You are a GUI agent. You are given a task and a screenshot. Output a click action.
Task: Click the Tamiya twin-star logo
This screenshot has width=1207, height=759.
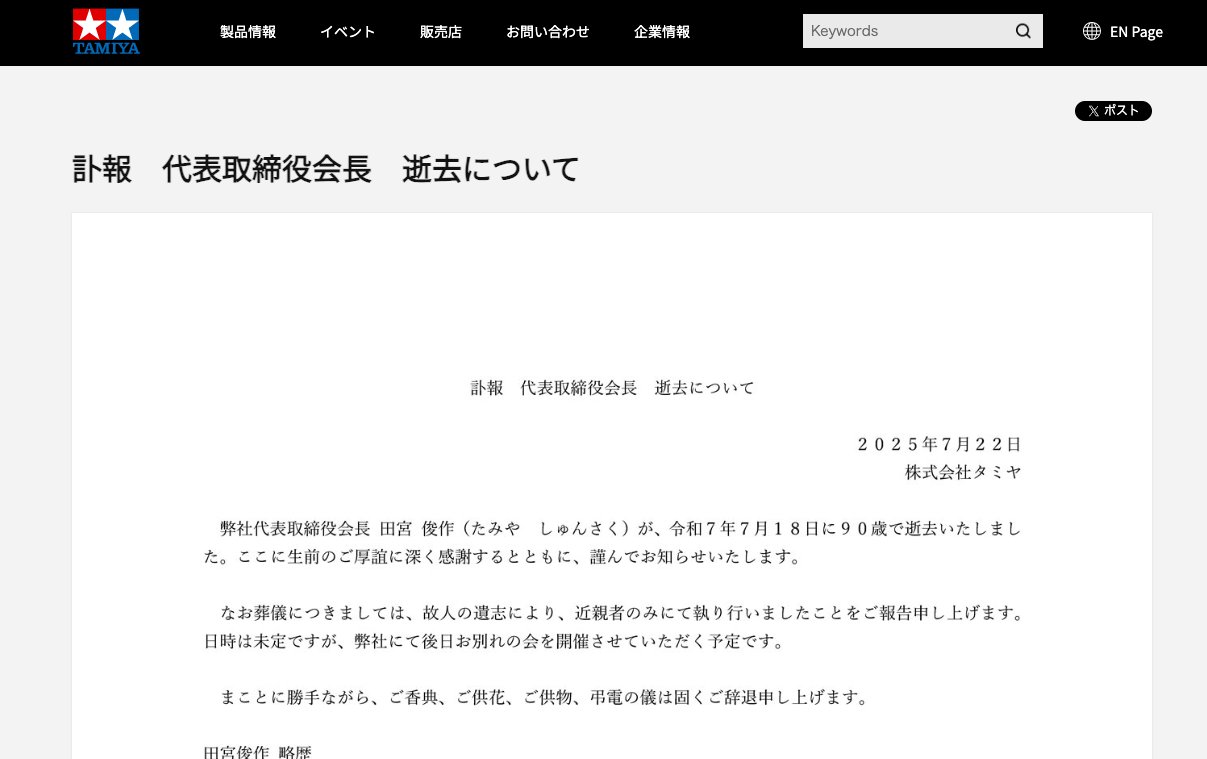click(106, 31)
